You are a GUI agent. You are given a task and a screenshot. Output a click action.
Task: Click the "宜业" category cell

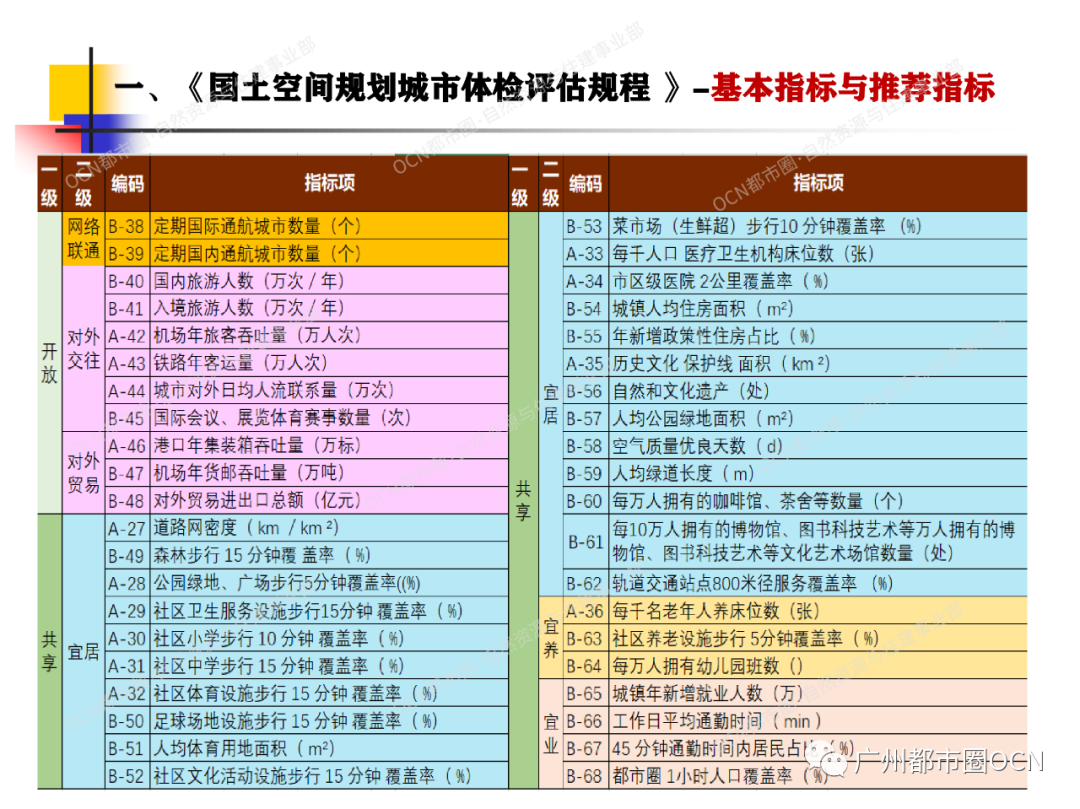coord(551,734)
